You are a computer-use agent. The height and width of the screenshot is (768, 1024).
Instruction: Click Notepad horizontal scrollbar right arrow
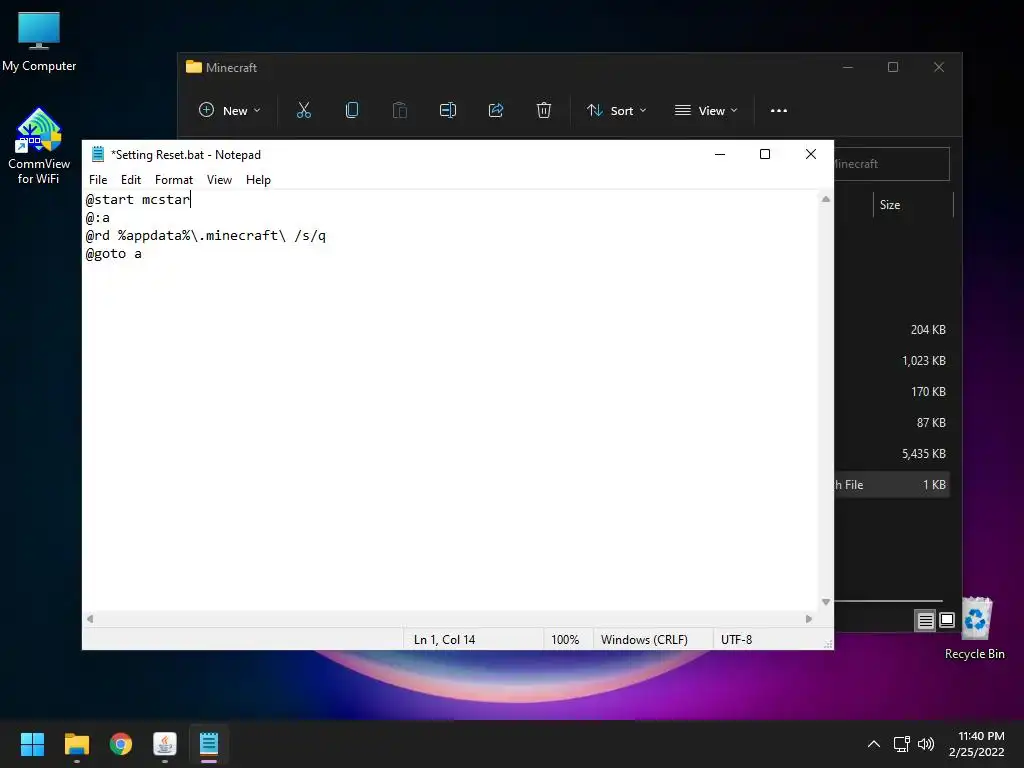click(x=808, y=618)
